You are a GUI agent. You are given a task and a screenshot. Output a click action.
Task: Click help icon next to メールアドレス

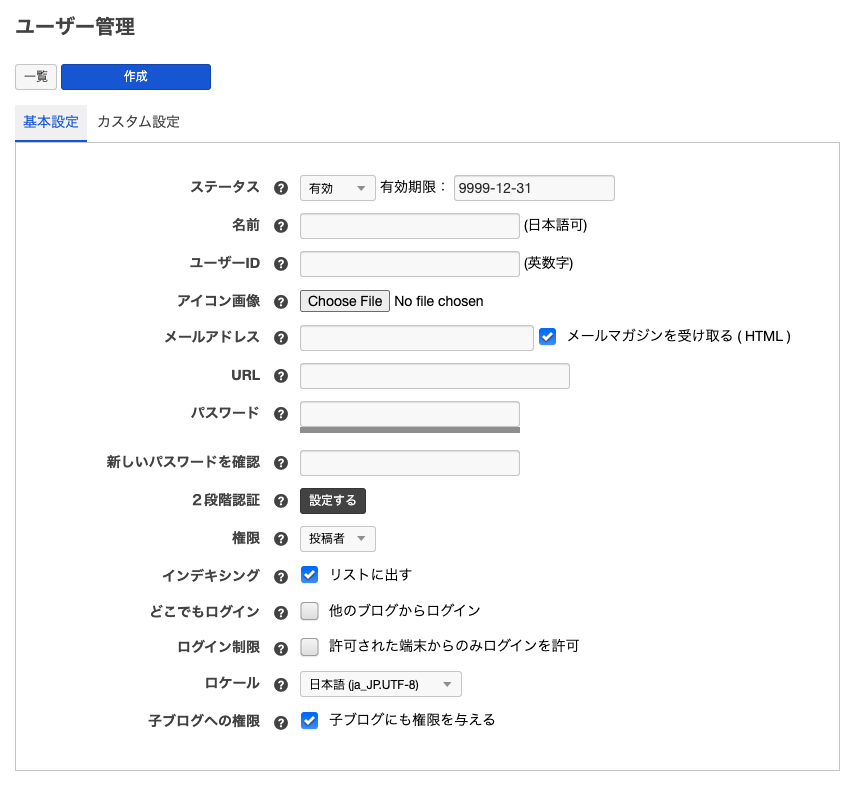(281, 338)
